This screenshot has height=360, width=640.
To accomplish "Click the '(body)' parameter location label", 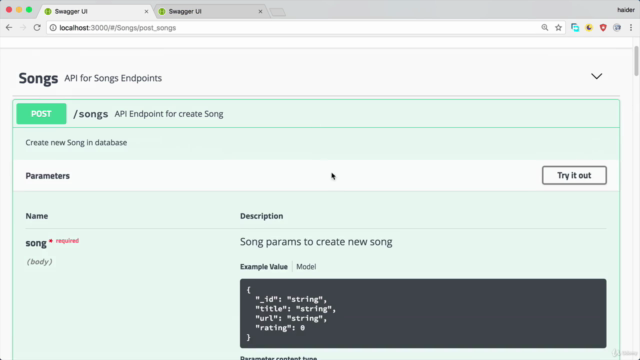I will (x=39, y=262).
